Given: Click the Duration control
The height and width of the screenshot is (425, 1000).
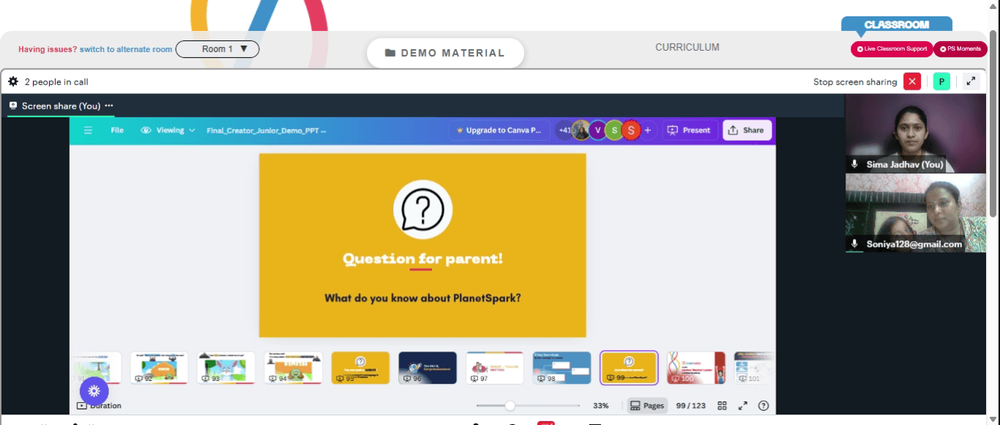Looking at the screenshot, I should 99,405.
